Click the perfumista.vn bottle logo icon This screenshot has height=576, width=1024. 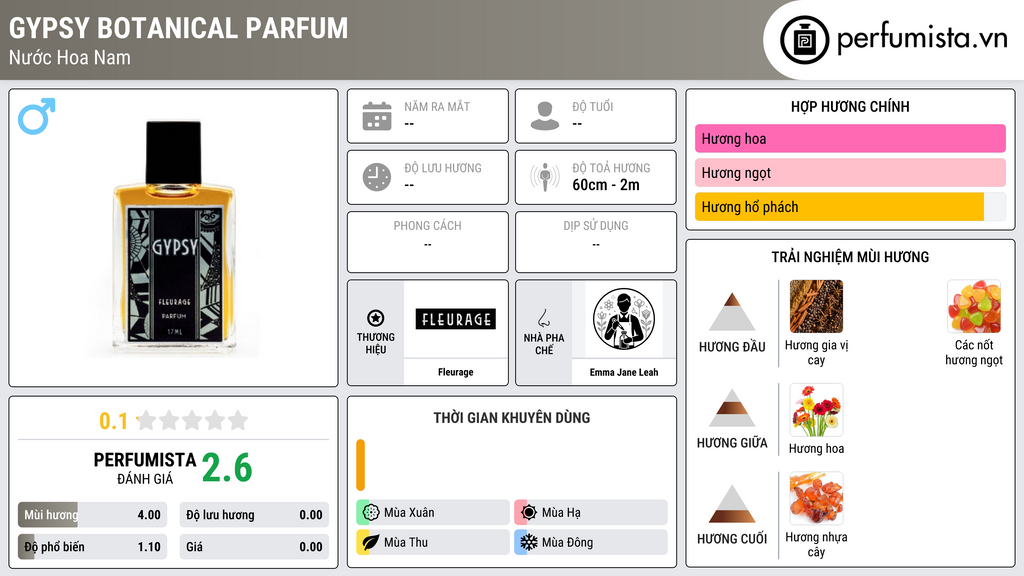tap(804, 40)
